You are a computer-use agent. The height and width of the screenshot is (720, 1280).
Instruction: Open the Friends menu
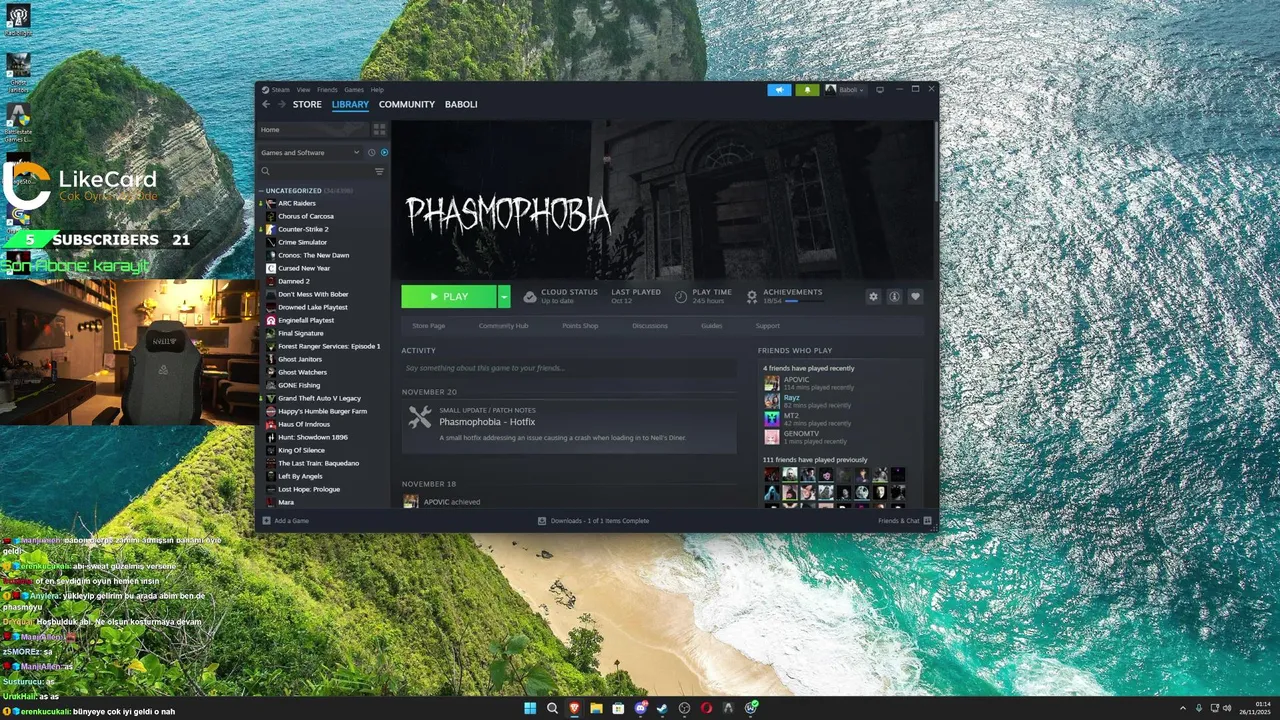coord(327,90)
